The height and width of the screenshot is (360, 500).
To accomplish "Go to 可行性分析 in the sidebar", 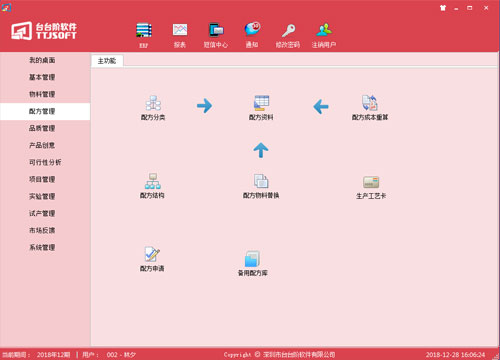I will (x=45, y=162).
